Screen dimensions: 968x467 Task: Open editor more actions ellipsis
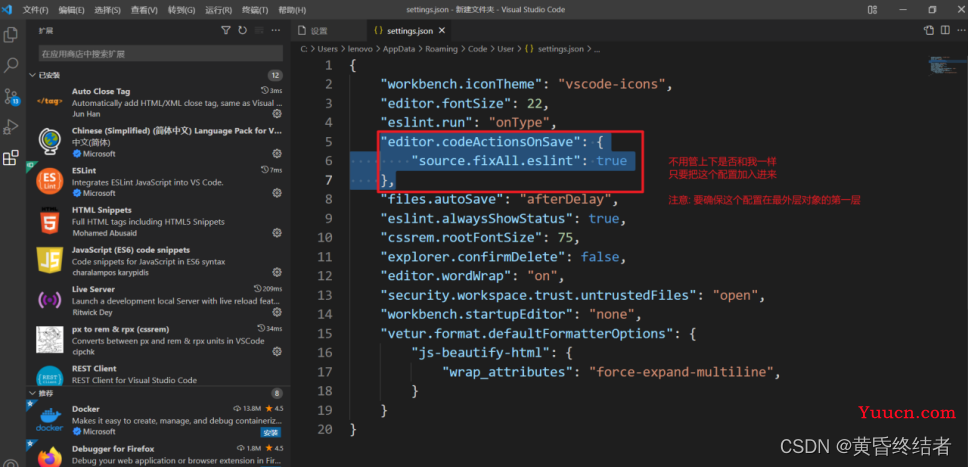pyautogui.click(x=959, y=30)
